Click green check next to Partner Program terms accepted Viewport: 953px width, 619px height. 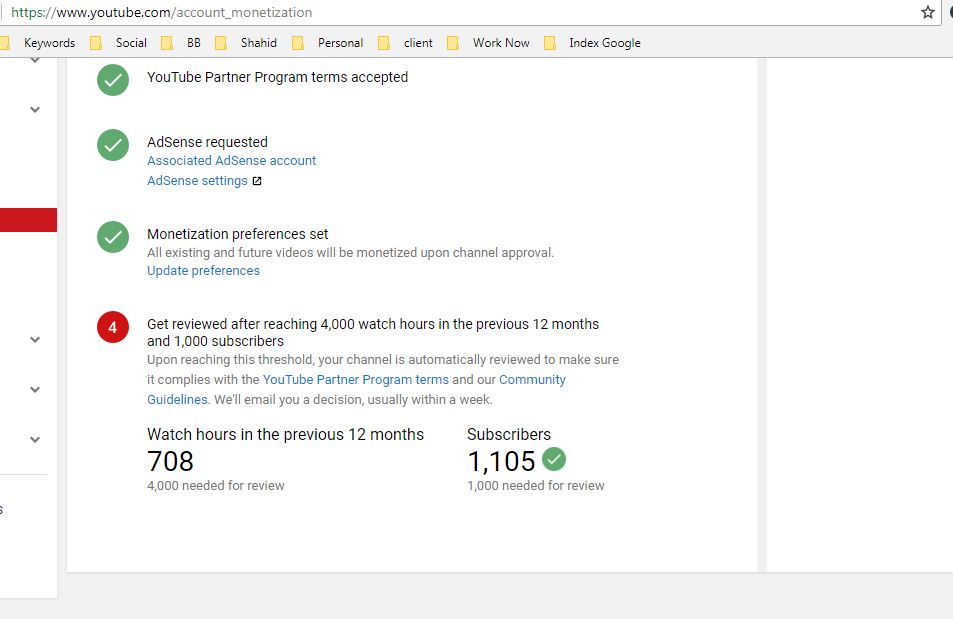113,80
